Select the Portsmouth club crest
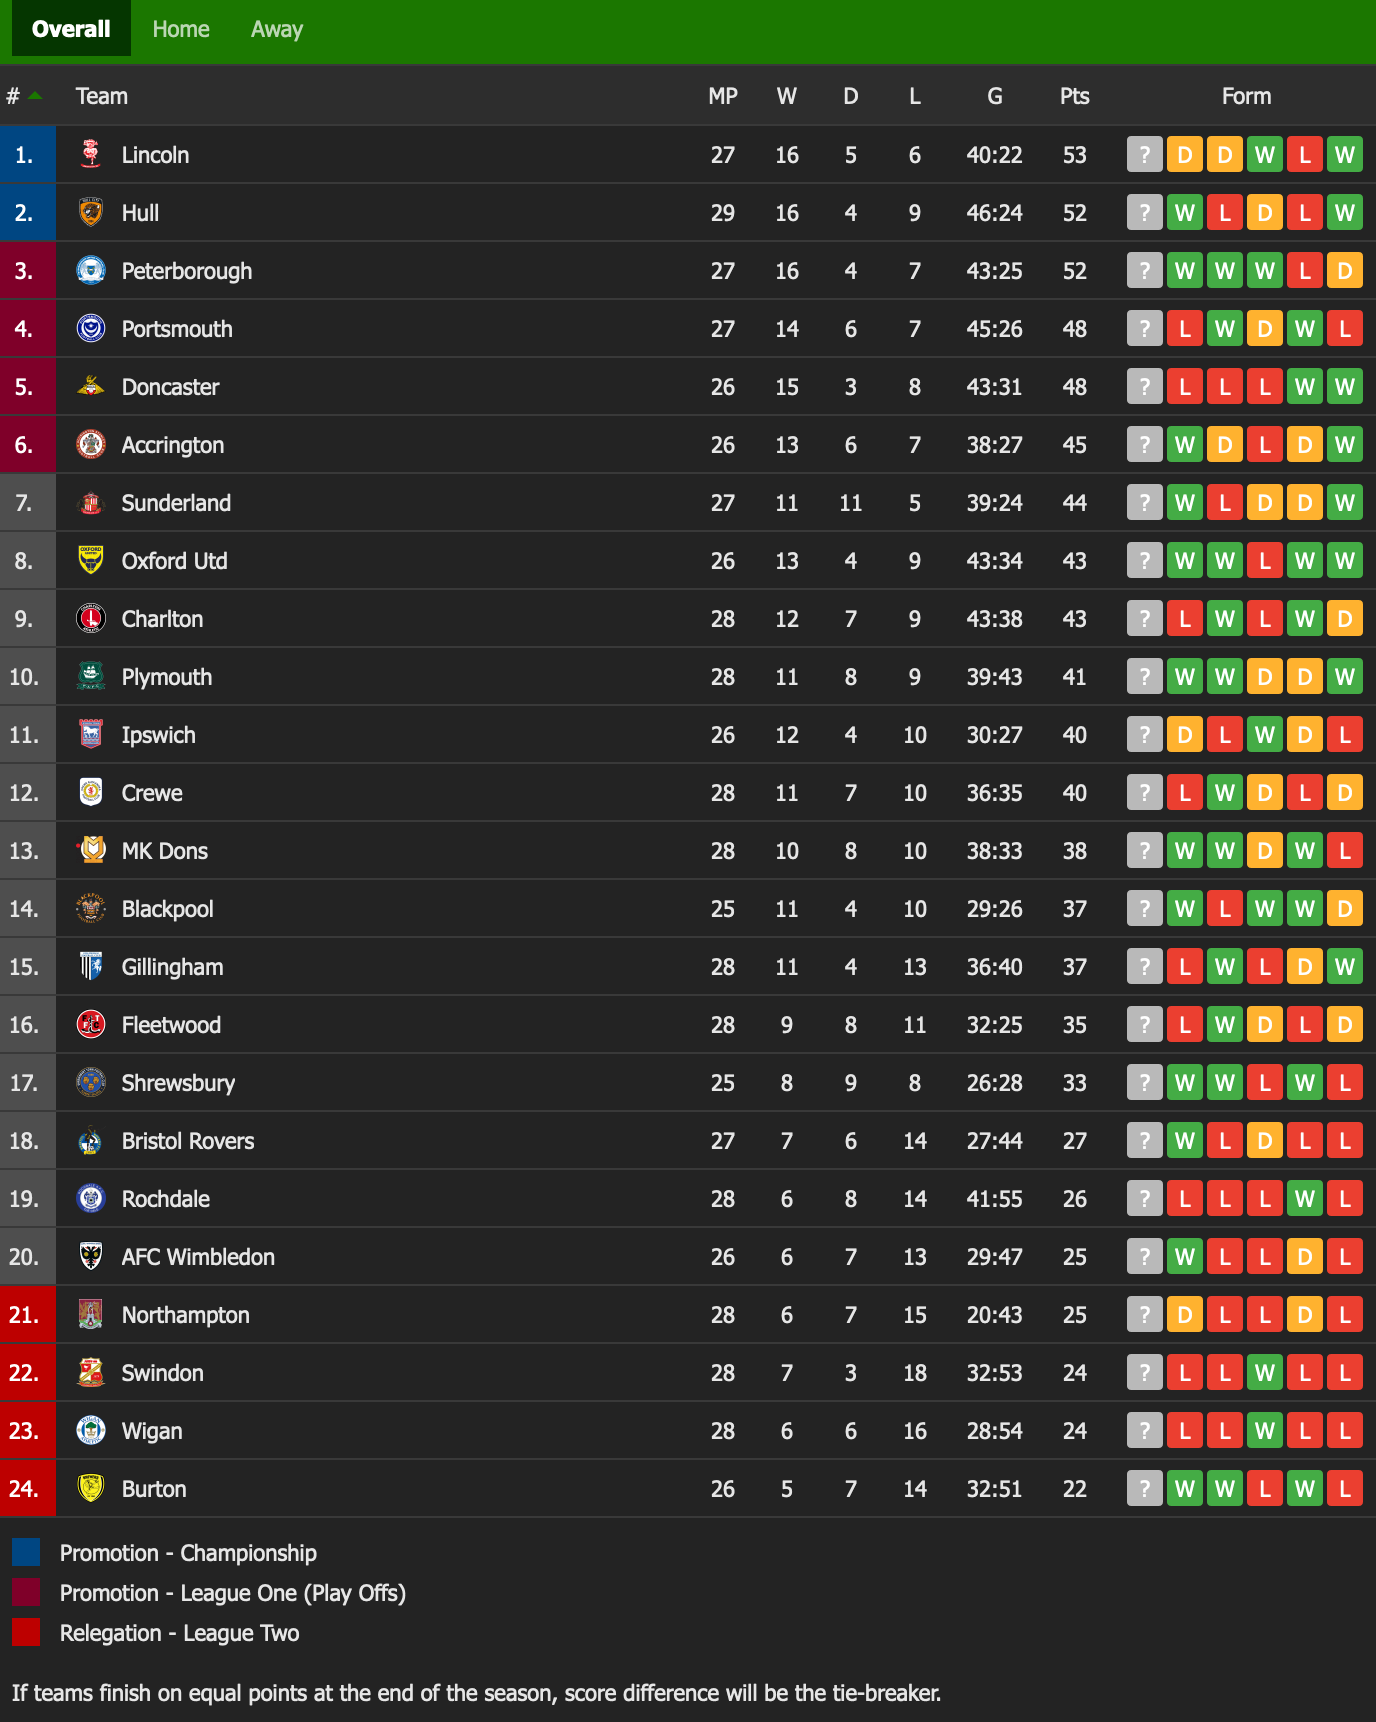 [90, 329]
